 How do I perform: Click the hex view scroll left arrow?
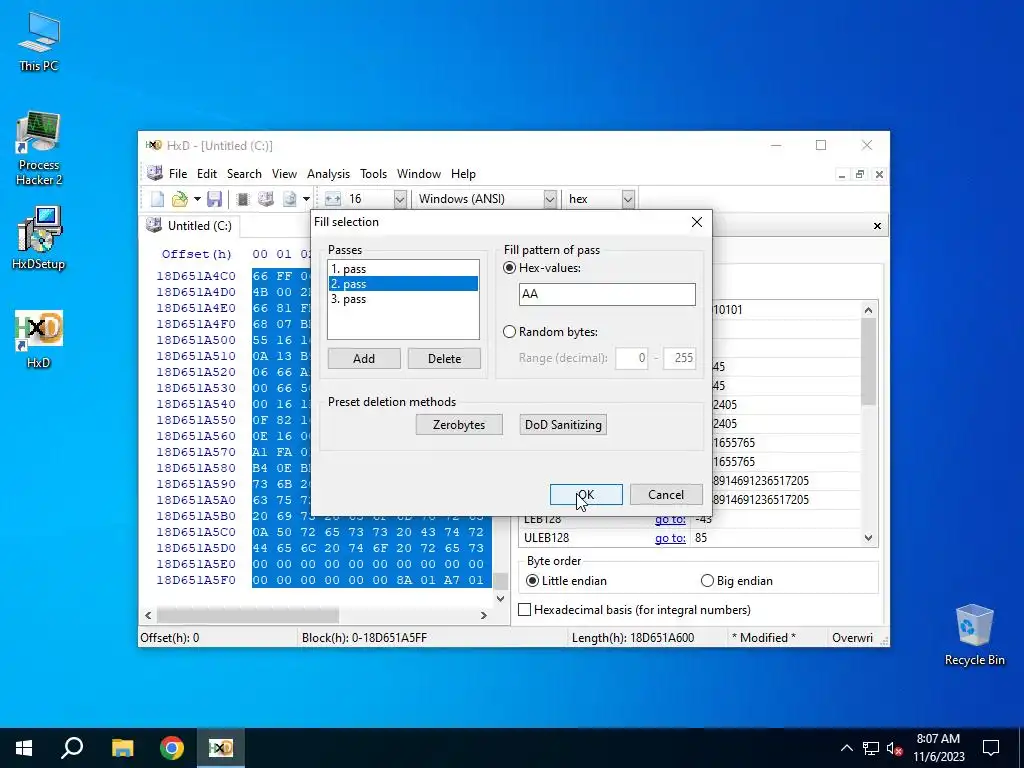[x=148, y=615]
